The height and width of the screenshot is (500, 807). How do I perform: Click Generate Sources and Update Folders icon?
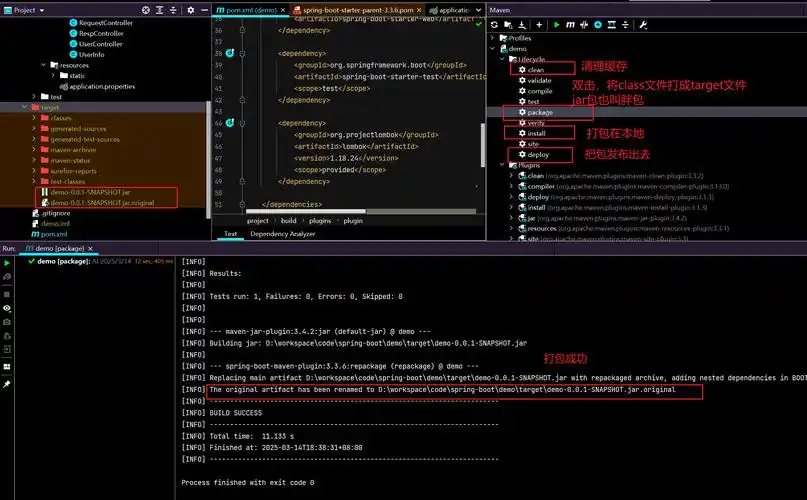coord(508,25)
